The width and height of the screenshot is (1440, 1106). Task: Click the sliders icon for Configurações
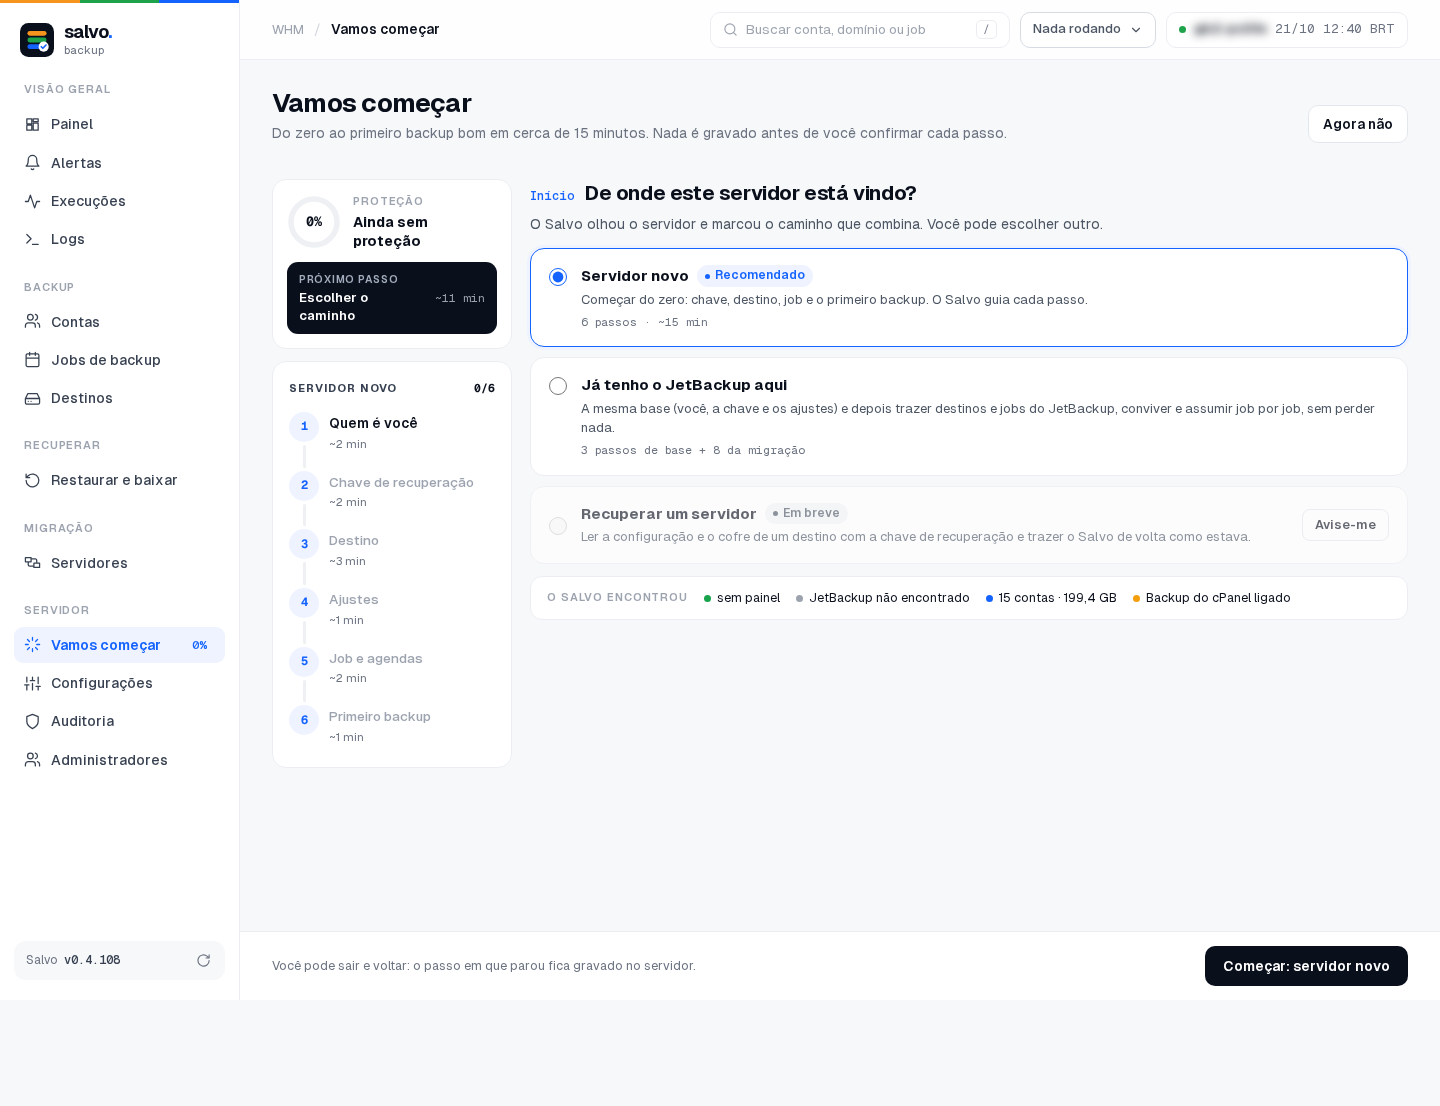coord(32,683)
